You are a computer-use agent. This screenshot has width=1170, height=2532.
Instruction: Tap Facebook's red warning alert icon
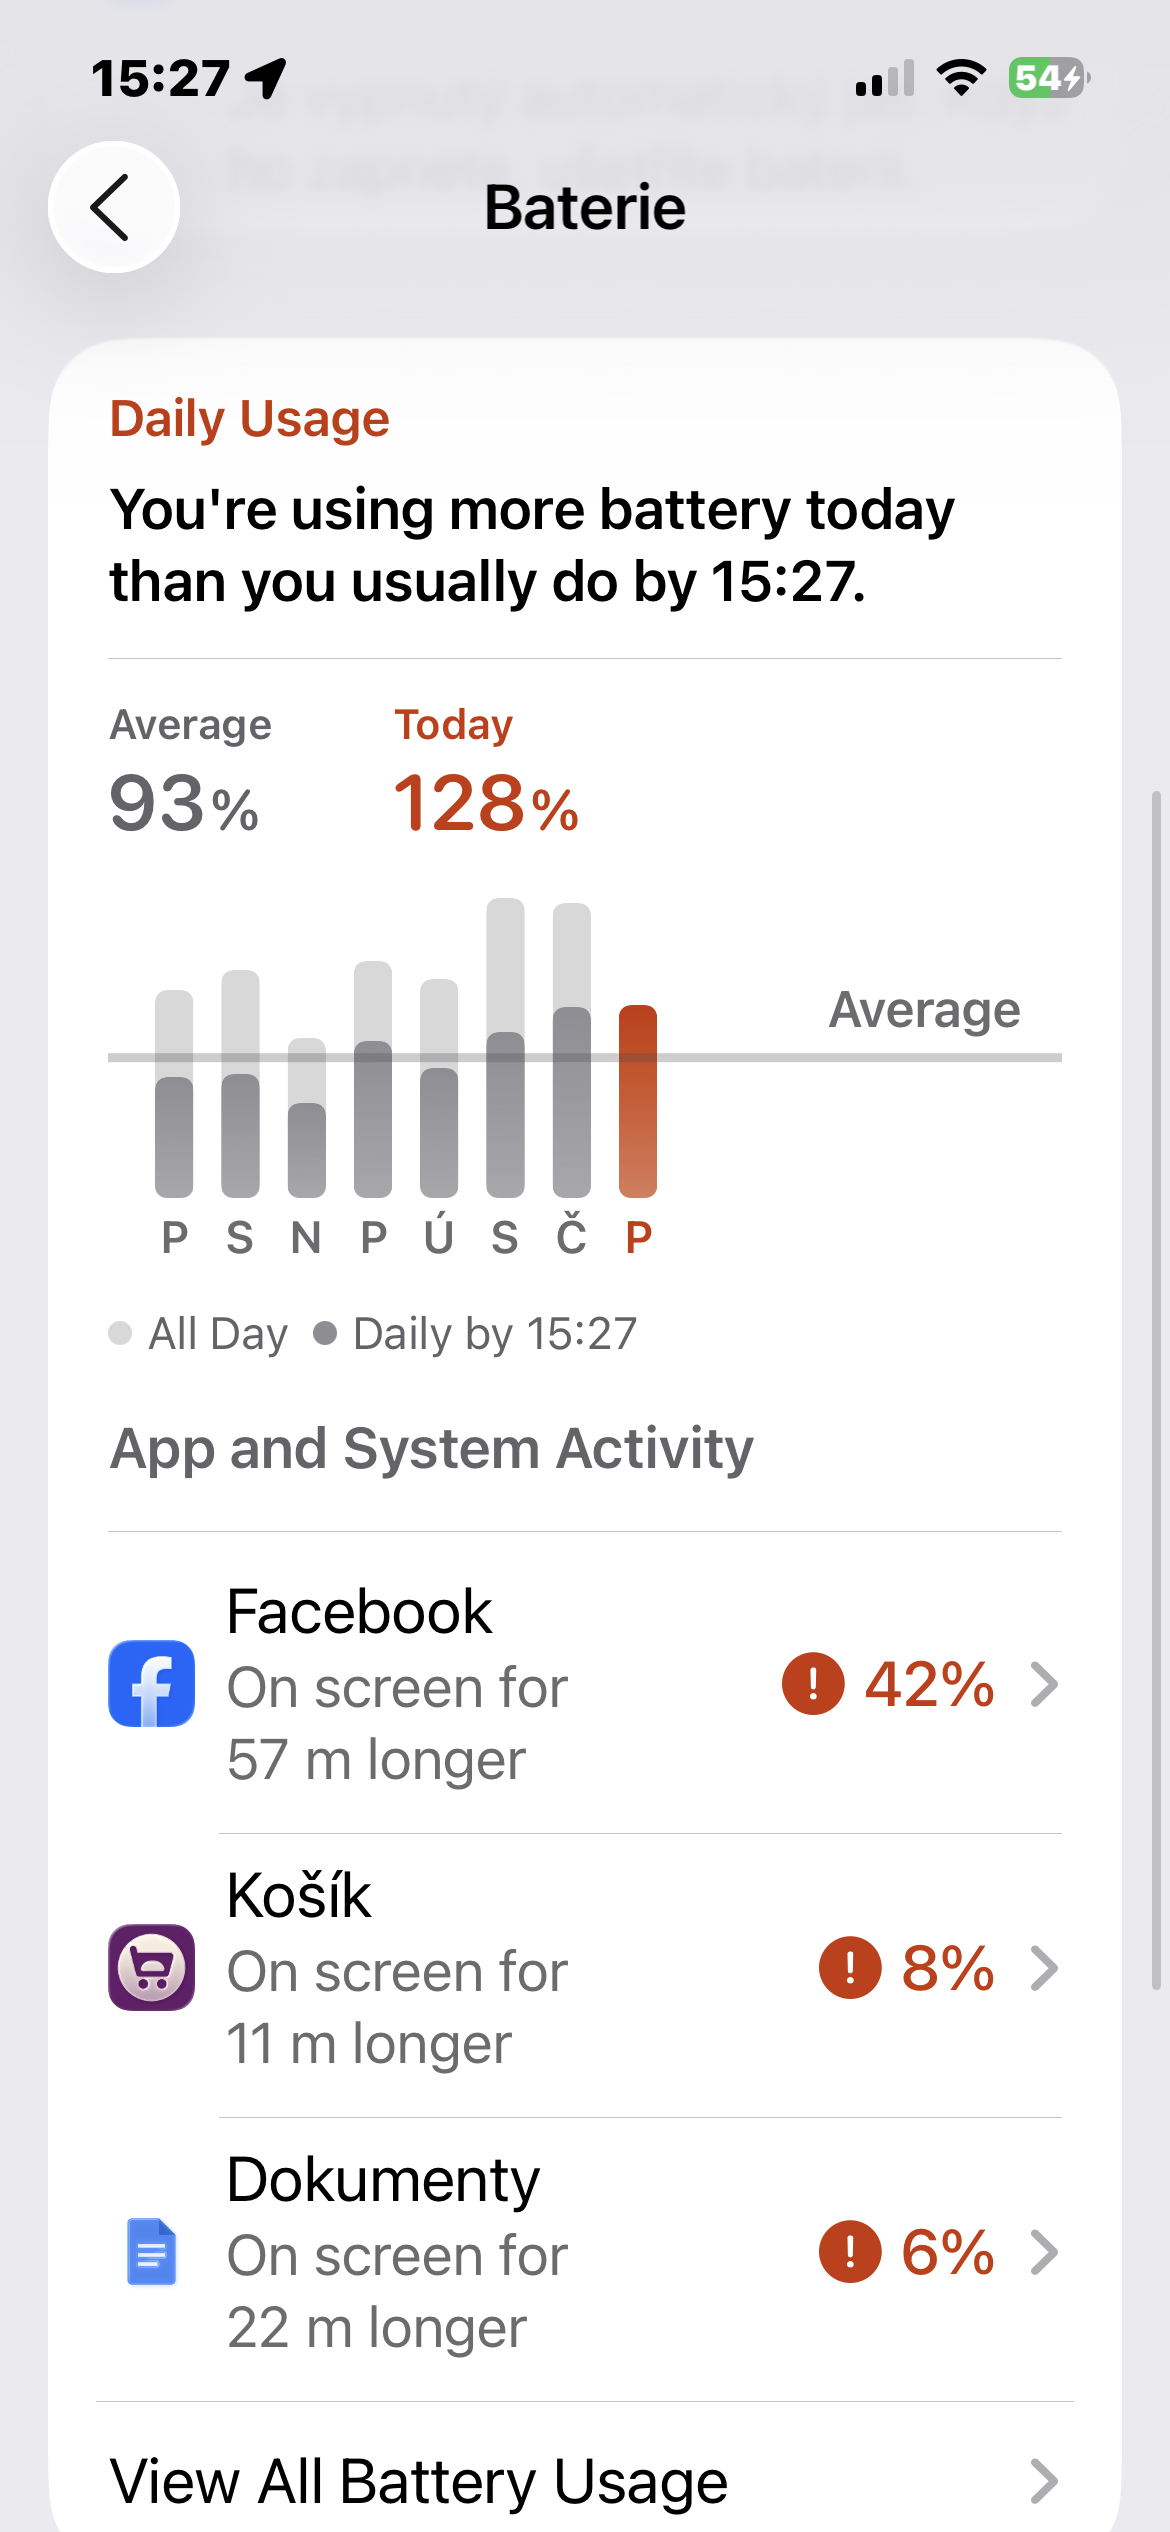click(x=813, y=1683)
